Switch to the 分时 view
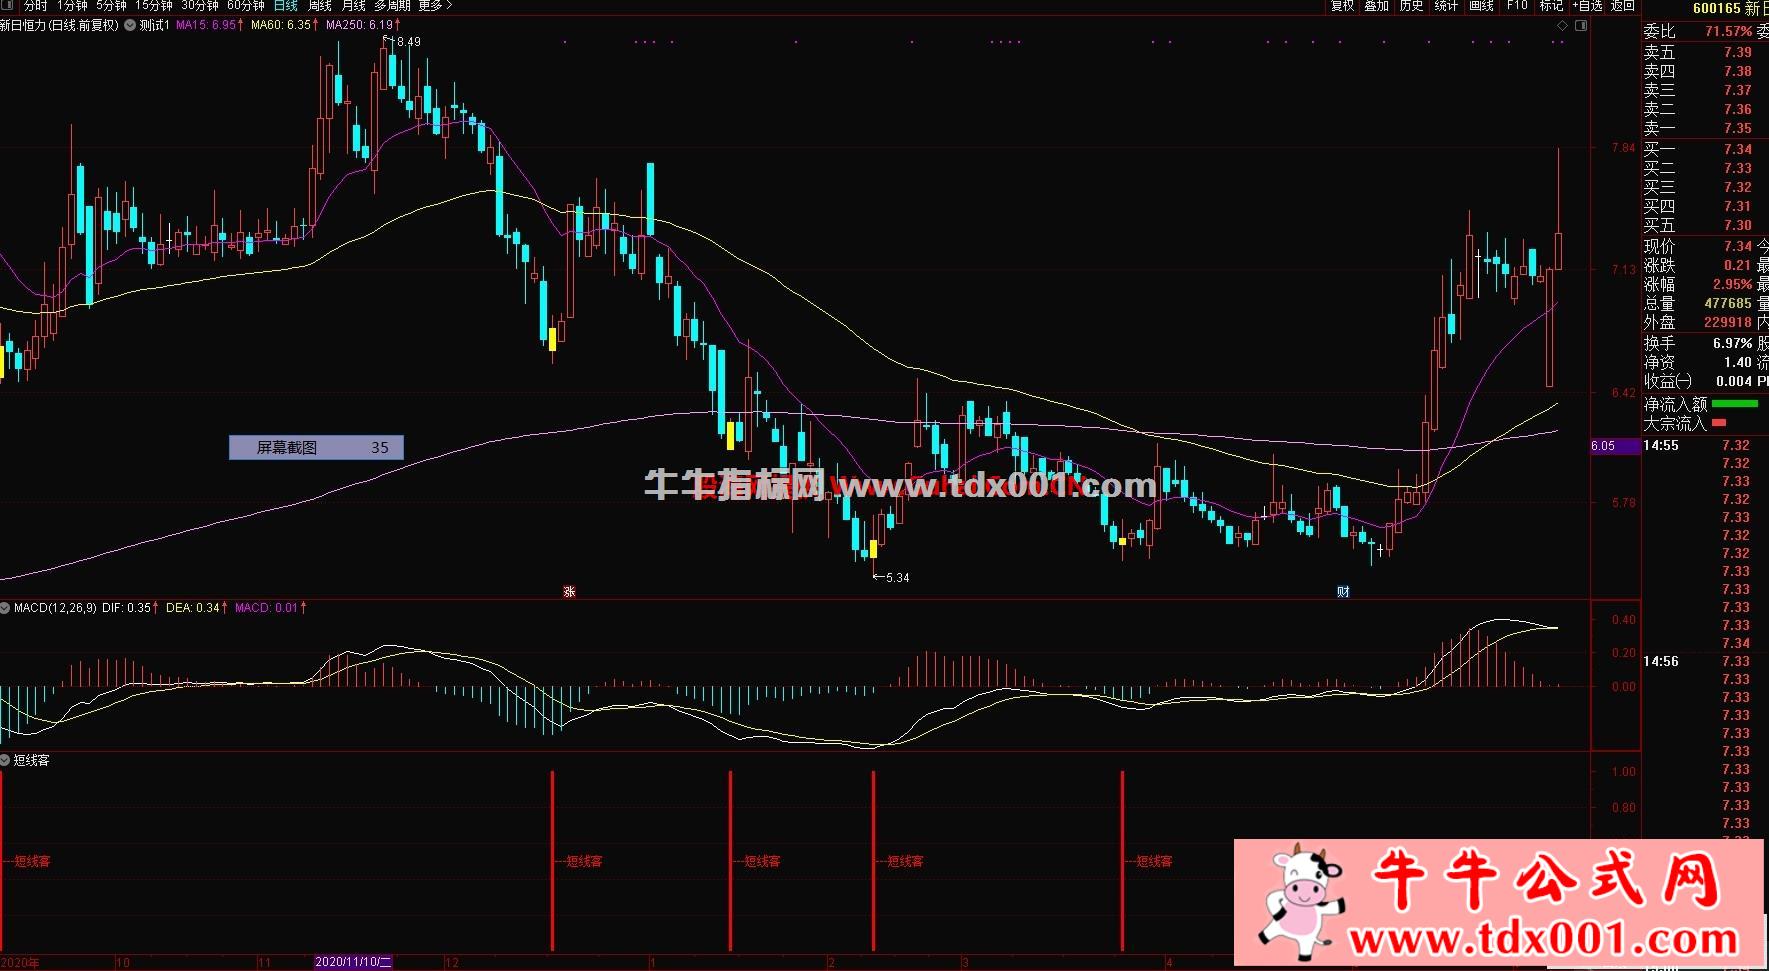The height and width of the screenshot is (971, 1769). pos(36,6)
